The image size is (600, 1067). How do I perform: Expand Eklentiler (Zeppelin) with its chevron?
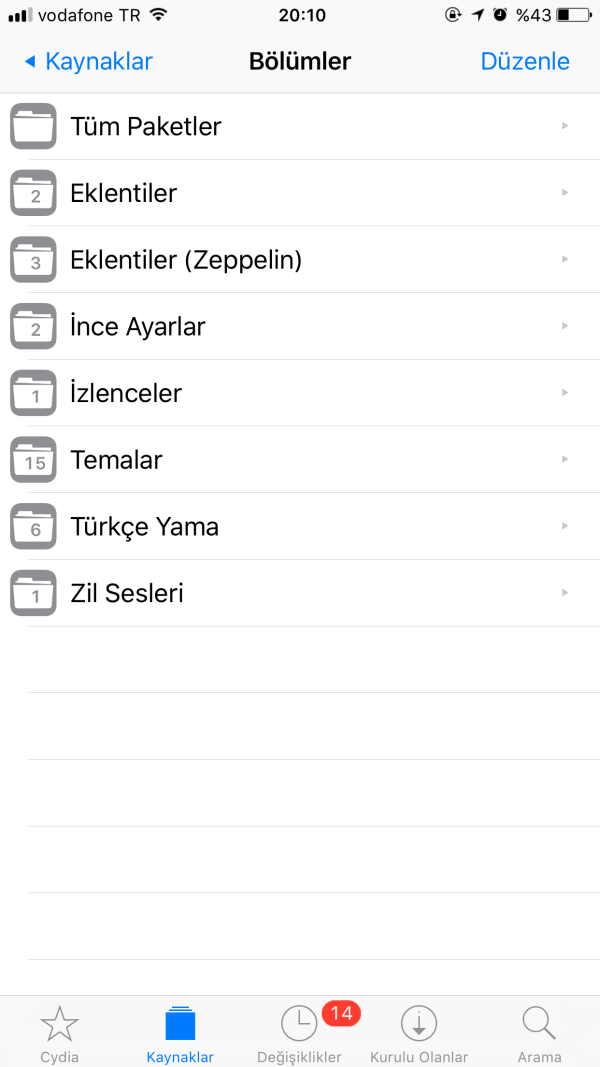(x=565, y=260)
